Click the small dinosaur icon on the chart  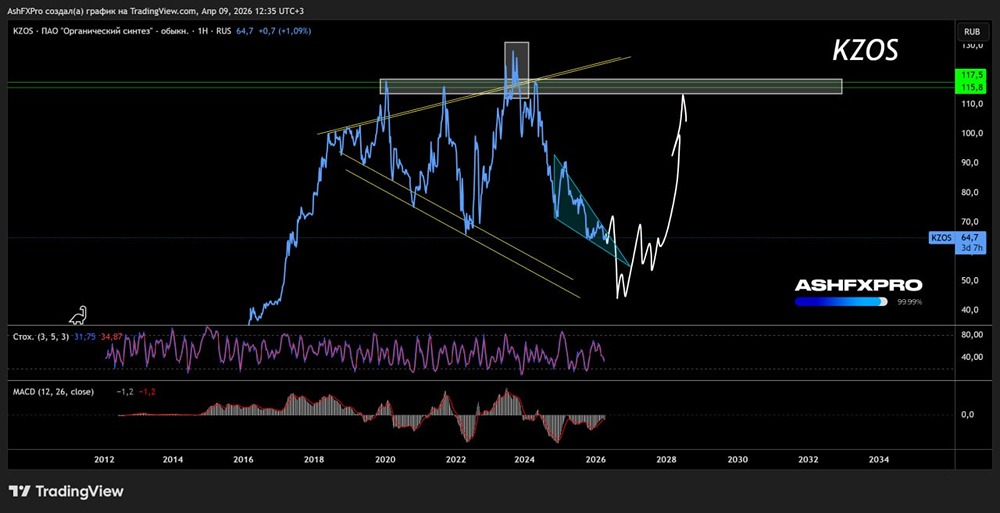78,315
